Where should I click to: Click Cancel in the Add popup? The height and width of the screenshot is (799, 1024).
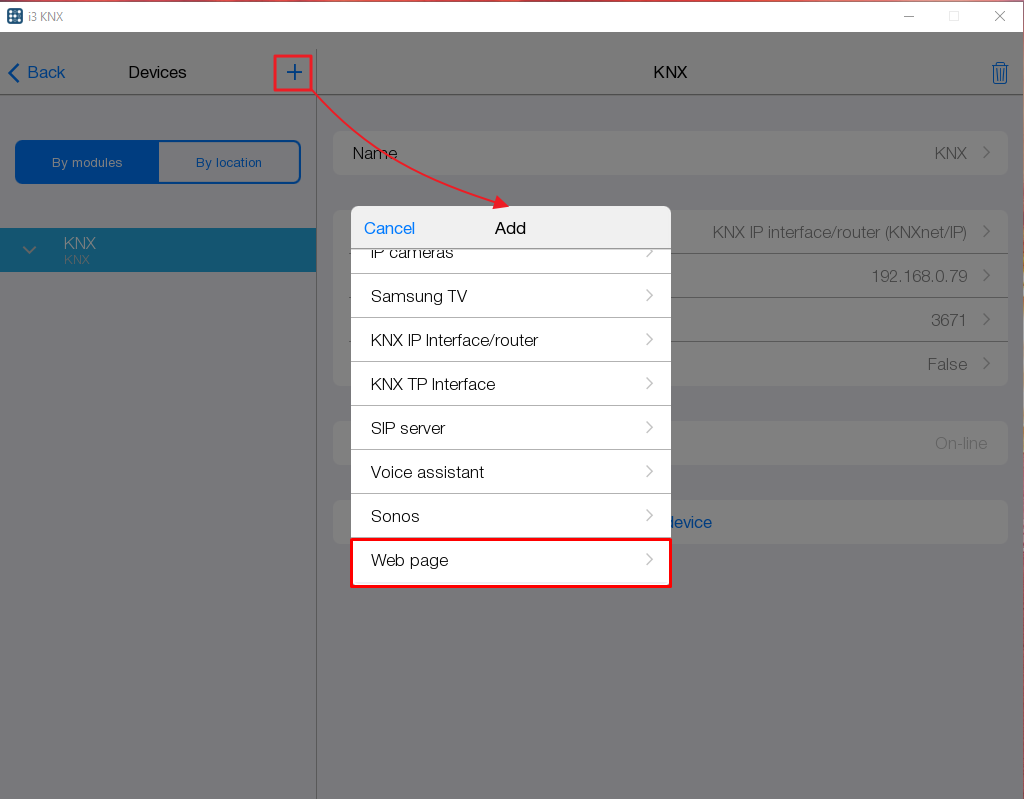[x=389, y=228]
